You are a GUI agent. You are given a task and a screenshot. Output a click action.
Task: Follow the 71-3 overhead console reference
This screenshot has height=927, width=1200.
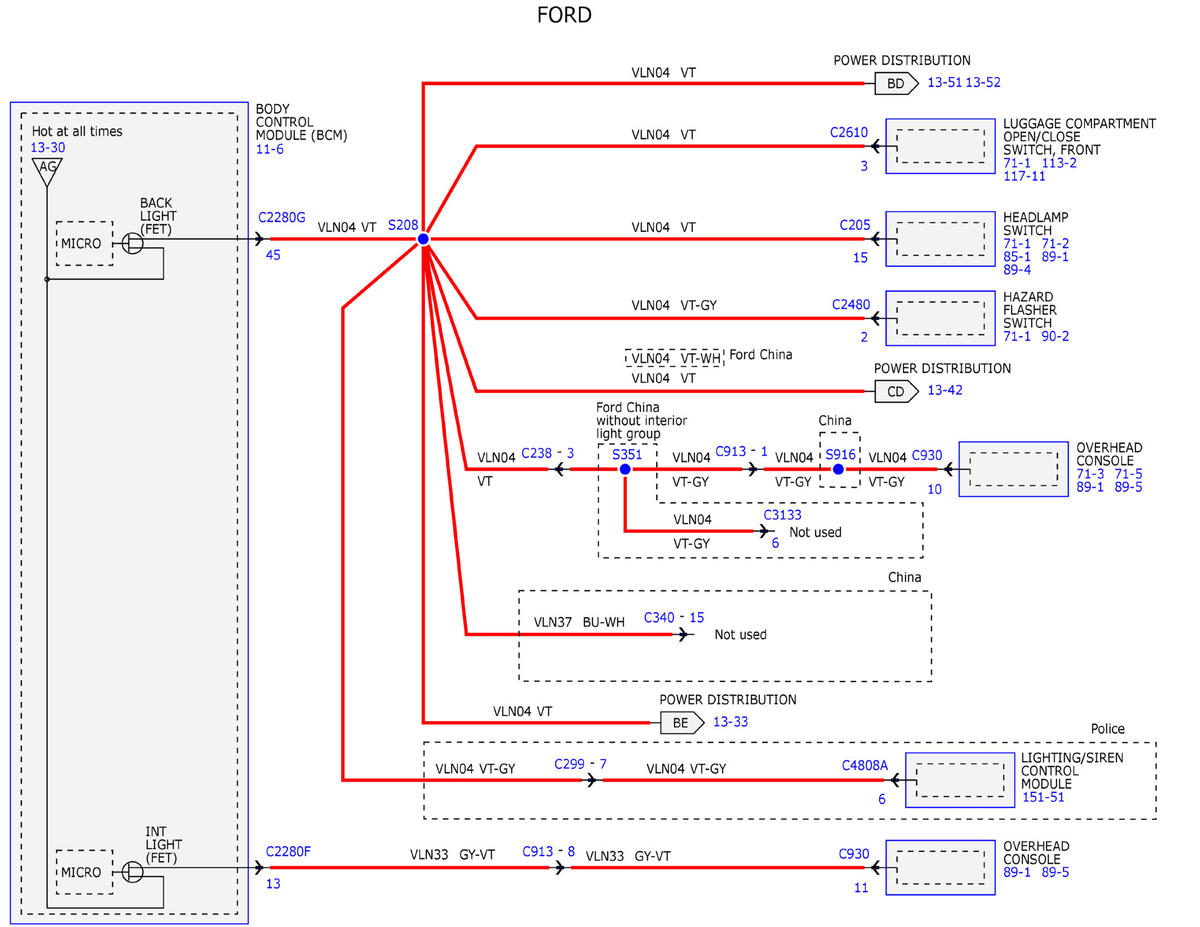click(1091, 474)
